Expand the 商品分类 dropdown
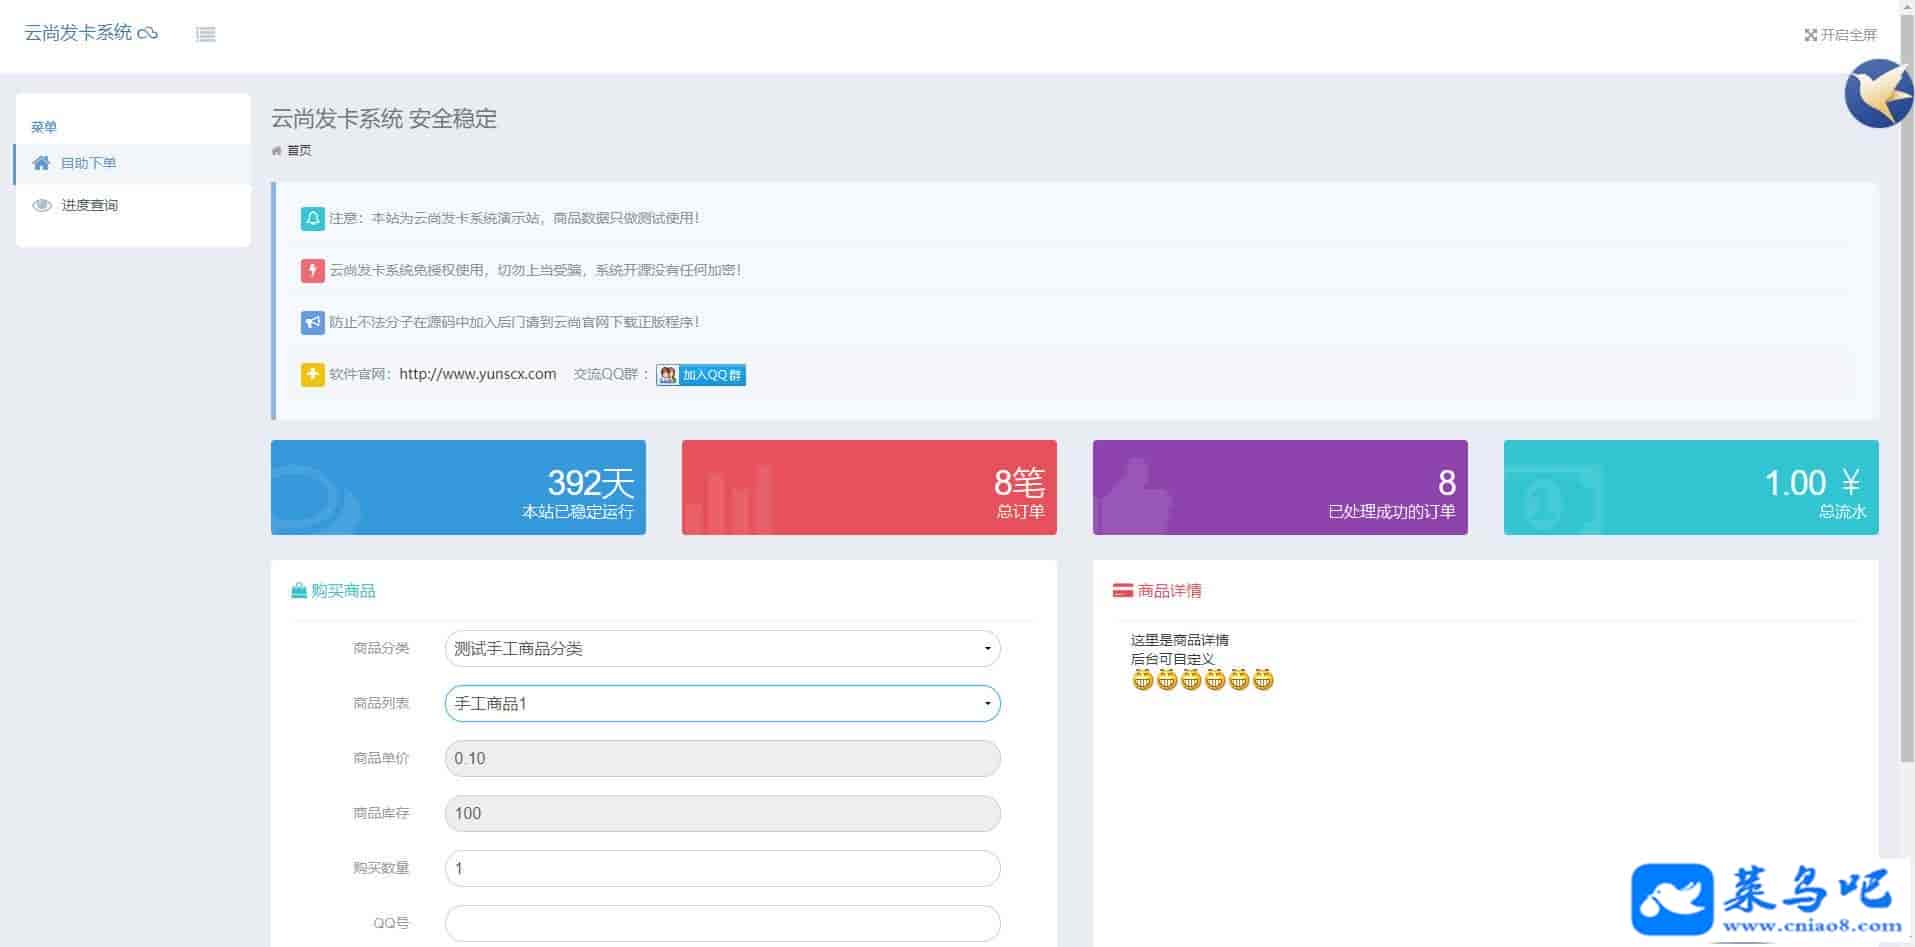The image size is (1915, 947). (721, 649)
